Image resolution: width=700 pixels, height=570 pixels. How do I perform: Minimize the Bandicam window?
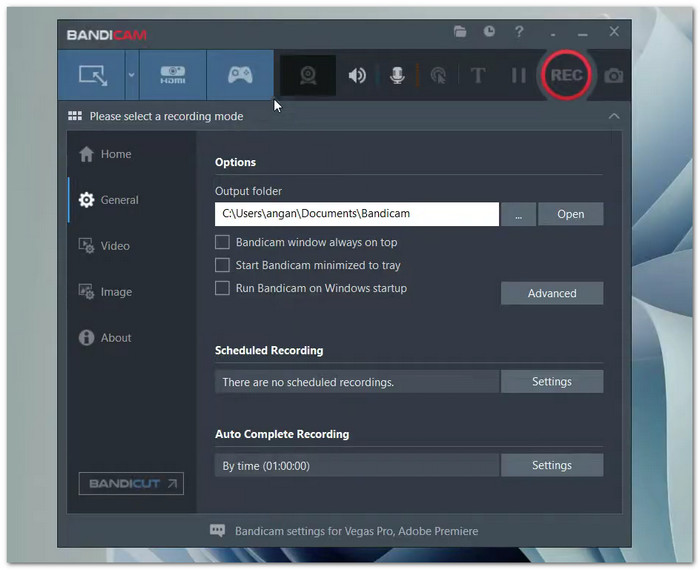coord(582,35)
